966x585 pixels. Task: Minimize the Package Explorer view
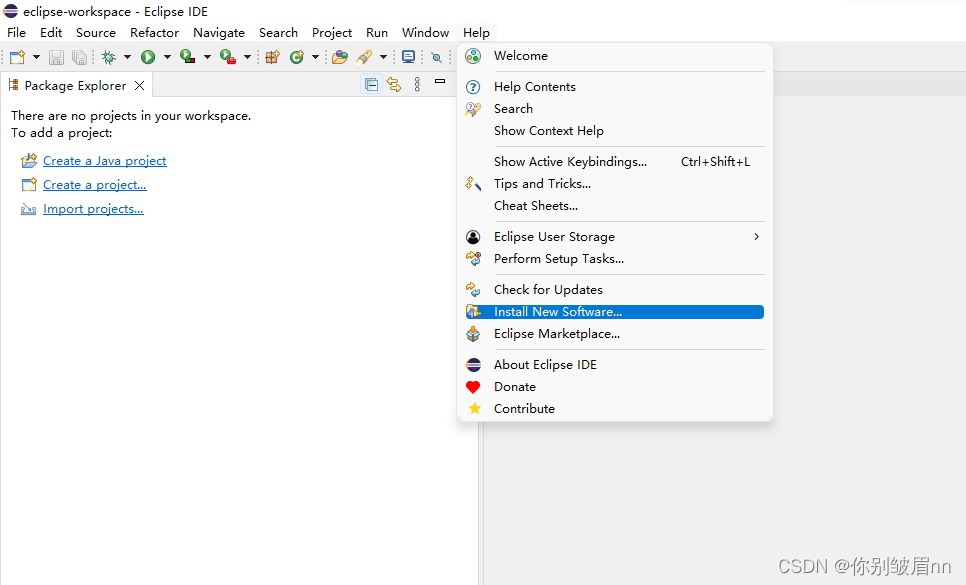440,82
